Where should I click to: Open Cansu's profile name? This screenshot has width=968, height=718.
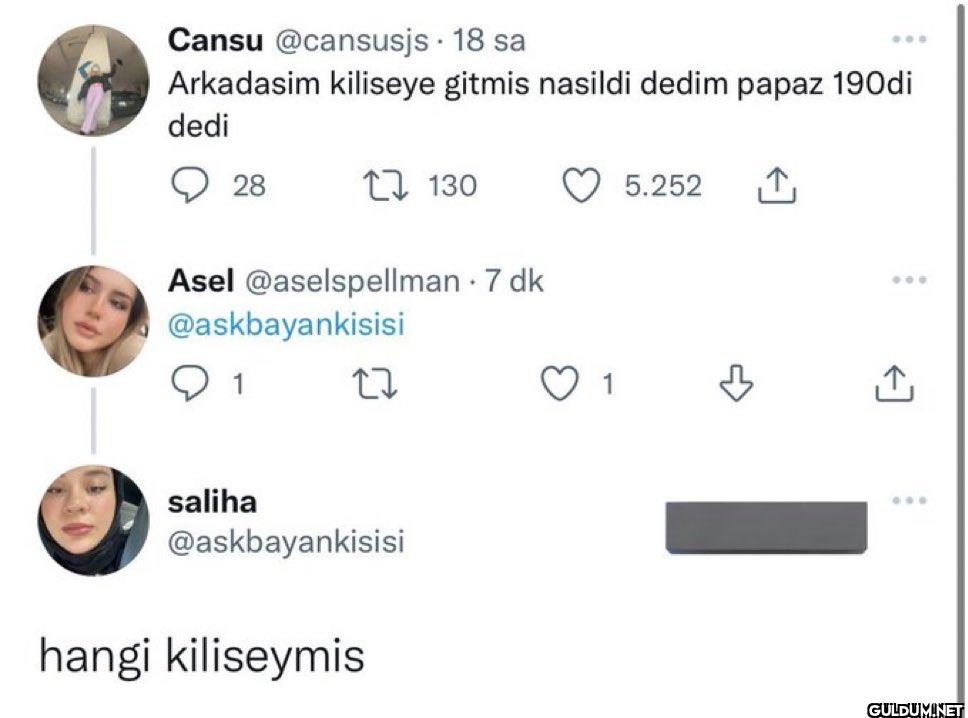215,41
